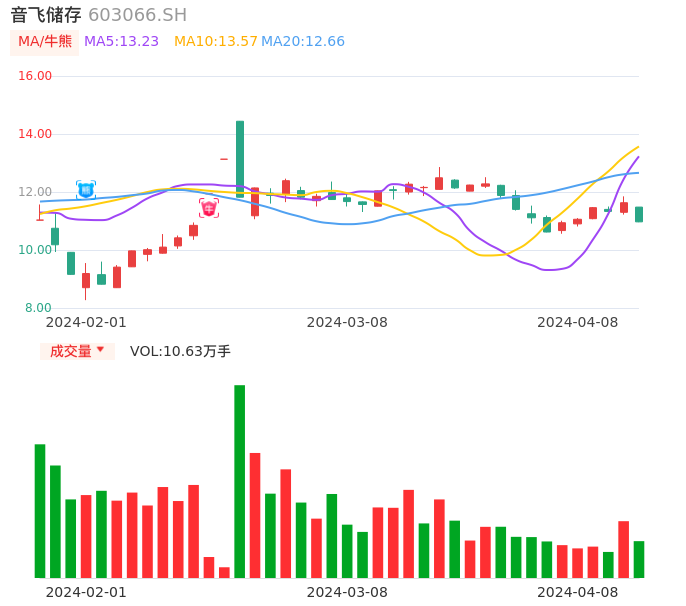The image size is (686, 606).
Task: Click the tallest green volume bar
Action: pyautogui.click(x=240, y=481)
